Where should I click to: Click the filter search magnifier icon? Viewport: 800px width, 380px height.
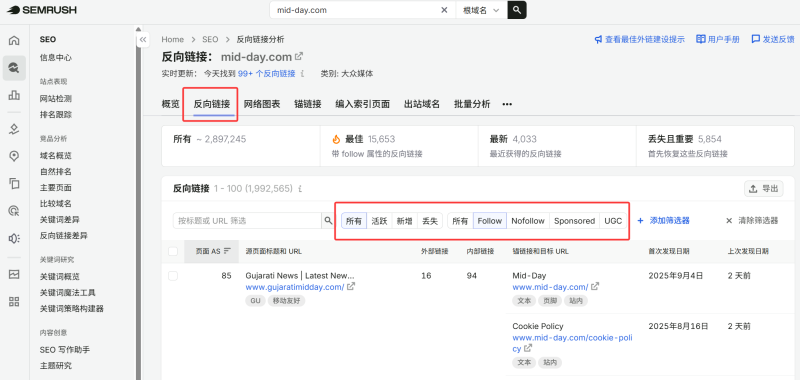[328, 220]
